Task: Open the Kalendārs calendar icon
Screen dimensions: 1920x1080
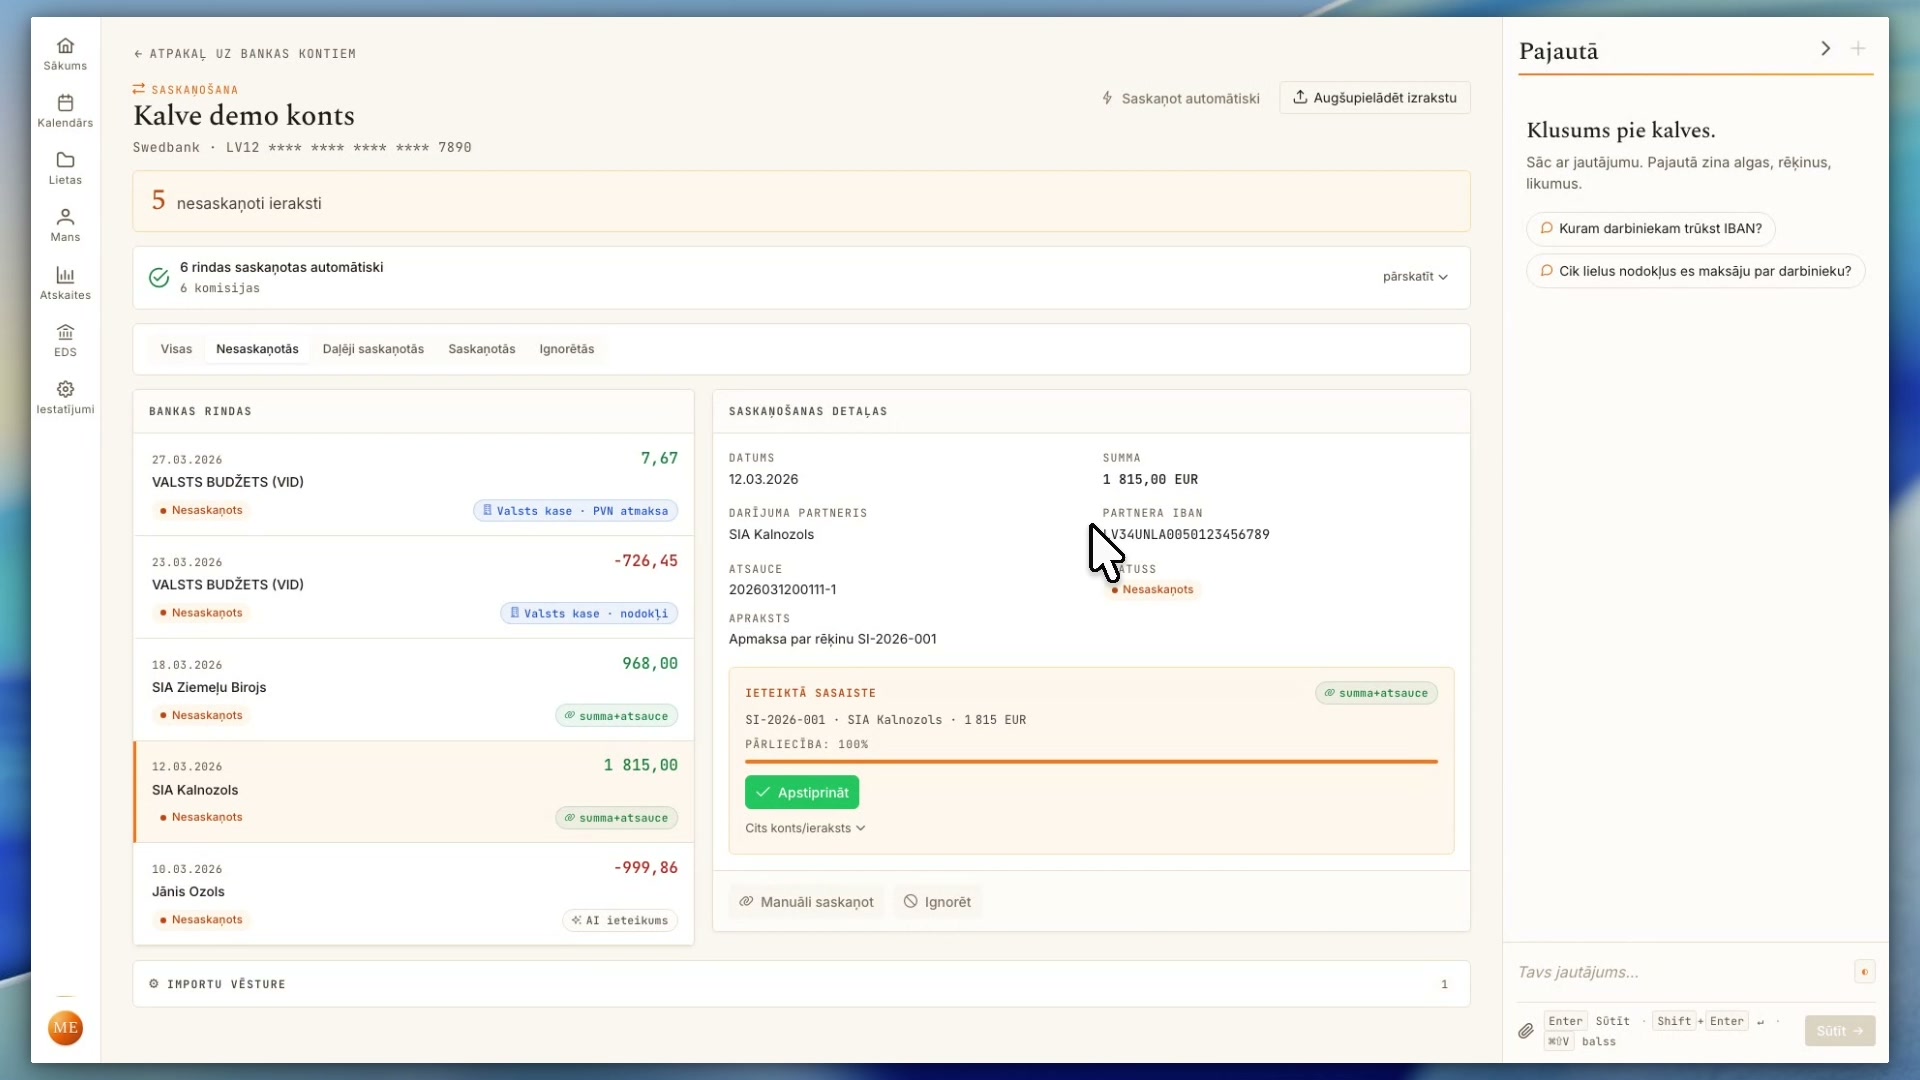Action: click(x=65, y=103)
